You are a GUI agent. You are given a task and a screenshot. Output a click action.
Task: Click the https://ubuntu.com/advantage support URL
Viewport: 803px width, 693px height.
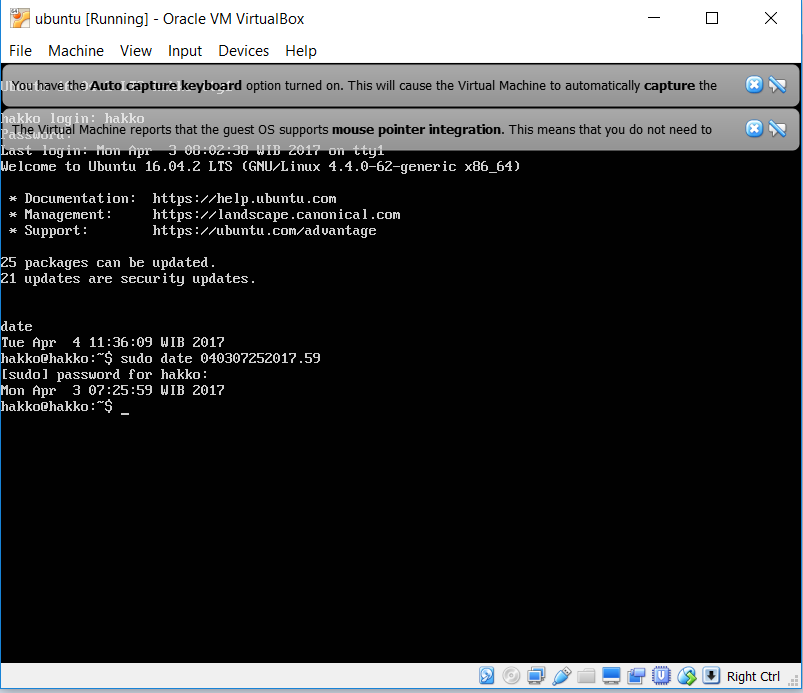point(264,230)
